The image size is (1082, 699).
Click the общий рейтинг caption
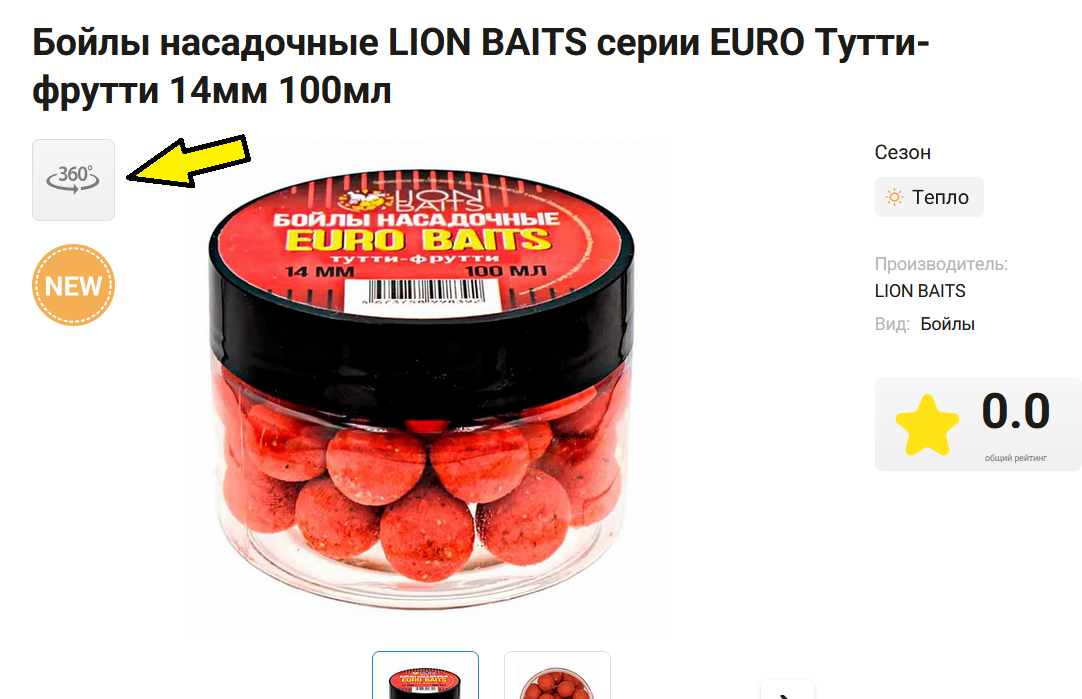1015,457
